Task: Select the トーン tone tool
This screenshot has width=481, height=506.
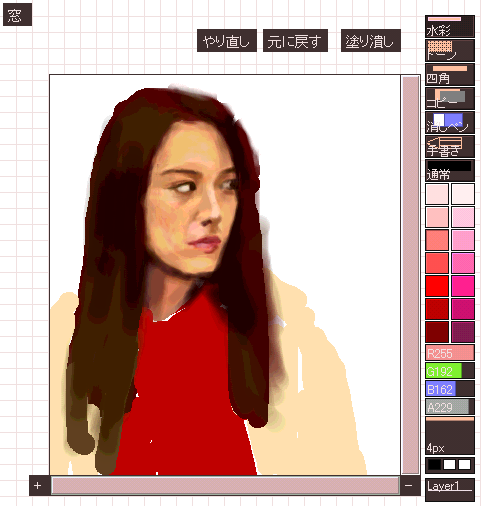Action: click(450, 51)
